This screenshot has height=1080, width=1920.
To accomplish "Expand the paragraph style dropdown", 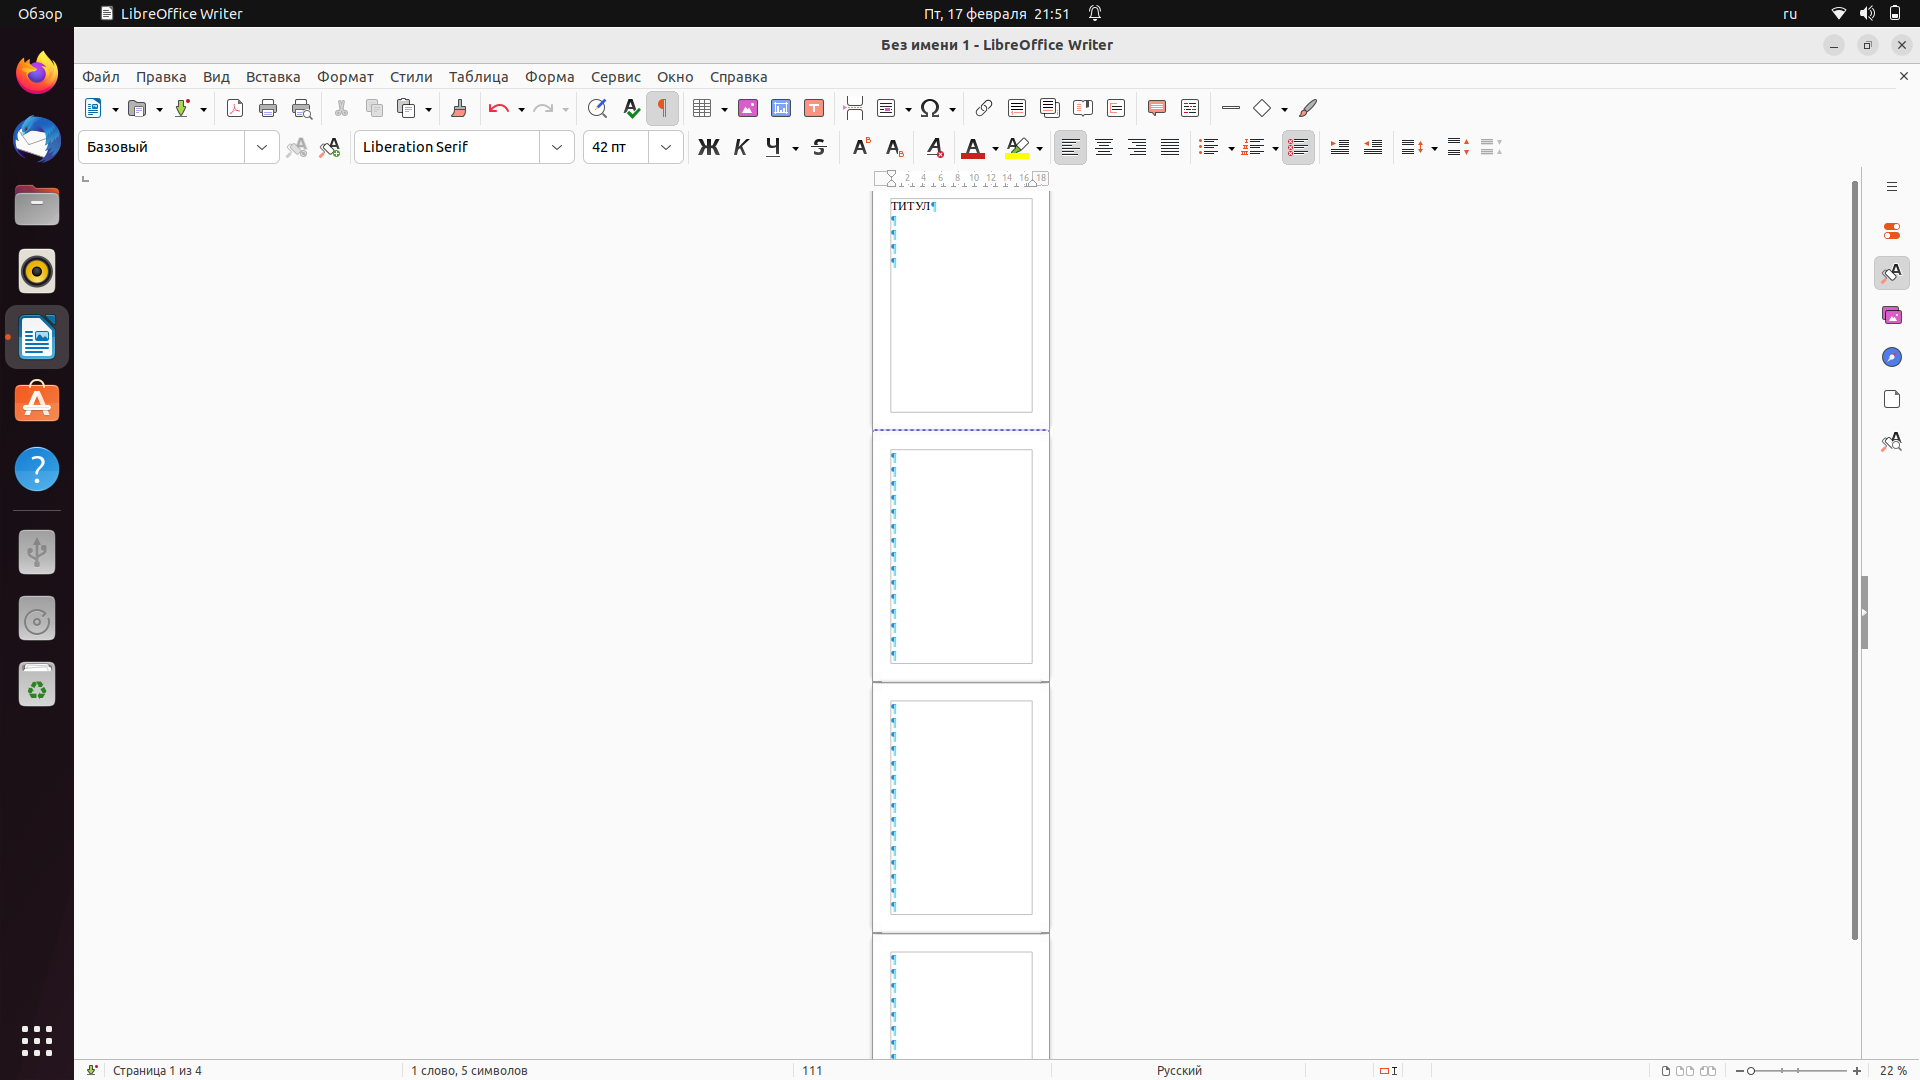I will (262, 147).
